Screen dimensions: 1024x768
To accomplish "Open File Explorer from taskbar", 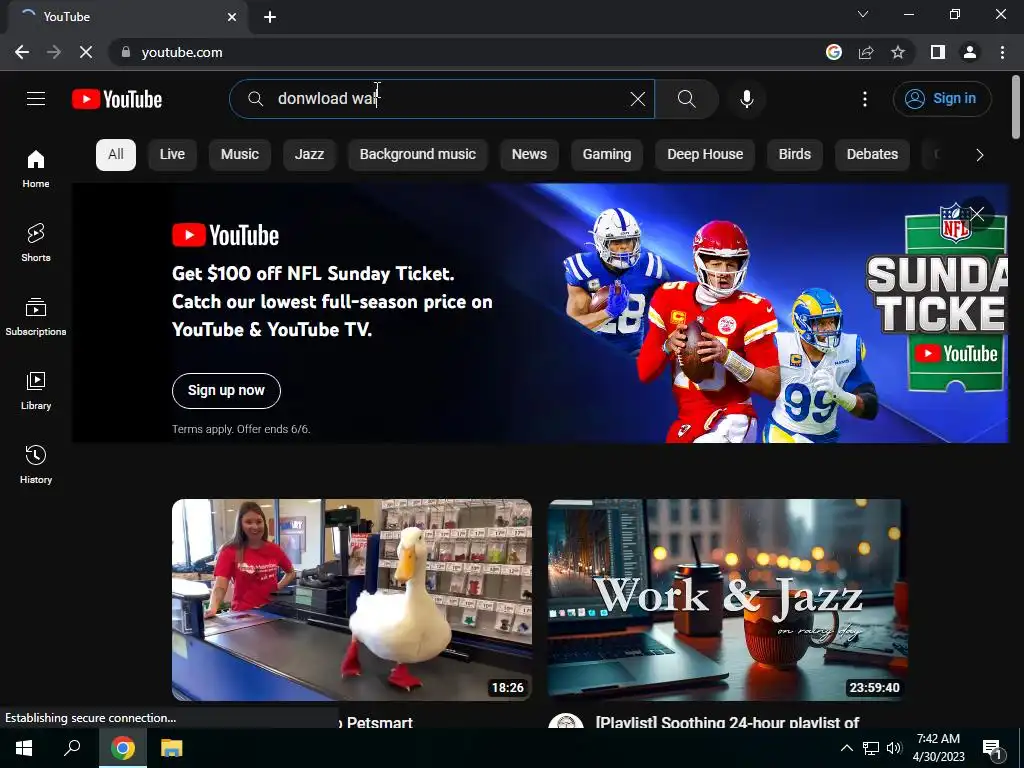I will 172,748.
